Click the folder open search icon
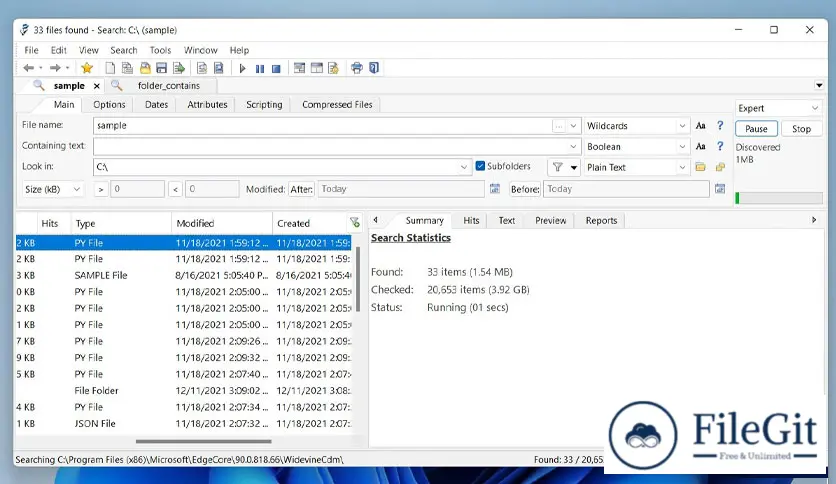 pos(145,68)
